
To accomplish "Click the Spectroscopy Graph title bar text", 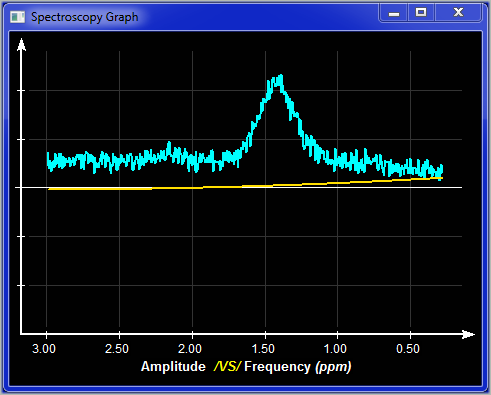I will [85, 17].
